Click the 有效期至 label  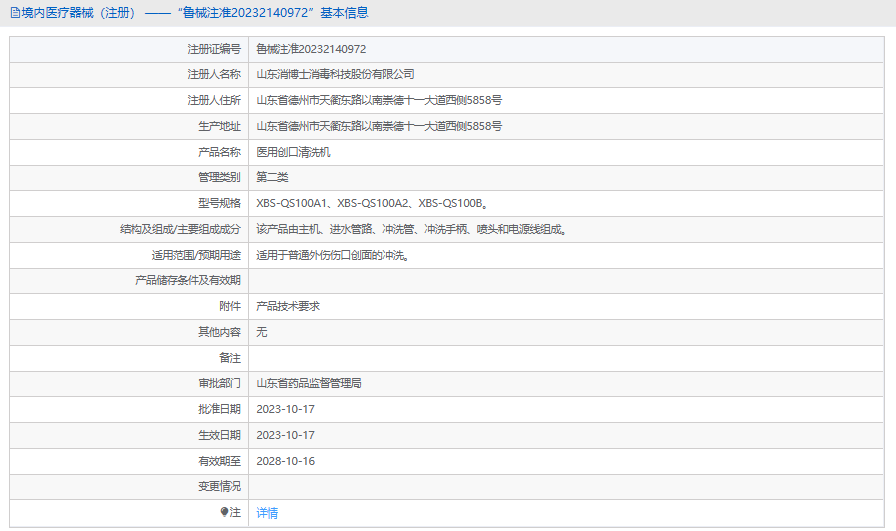pos(219,461)
